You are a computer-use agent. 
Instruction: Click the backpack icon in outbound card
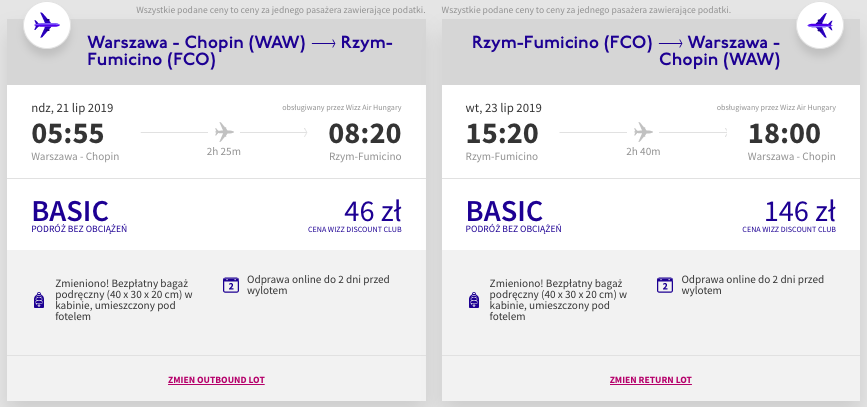39,300
